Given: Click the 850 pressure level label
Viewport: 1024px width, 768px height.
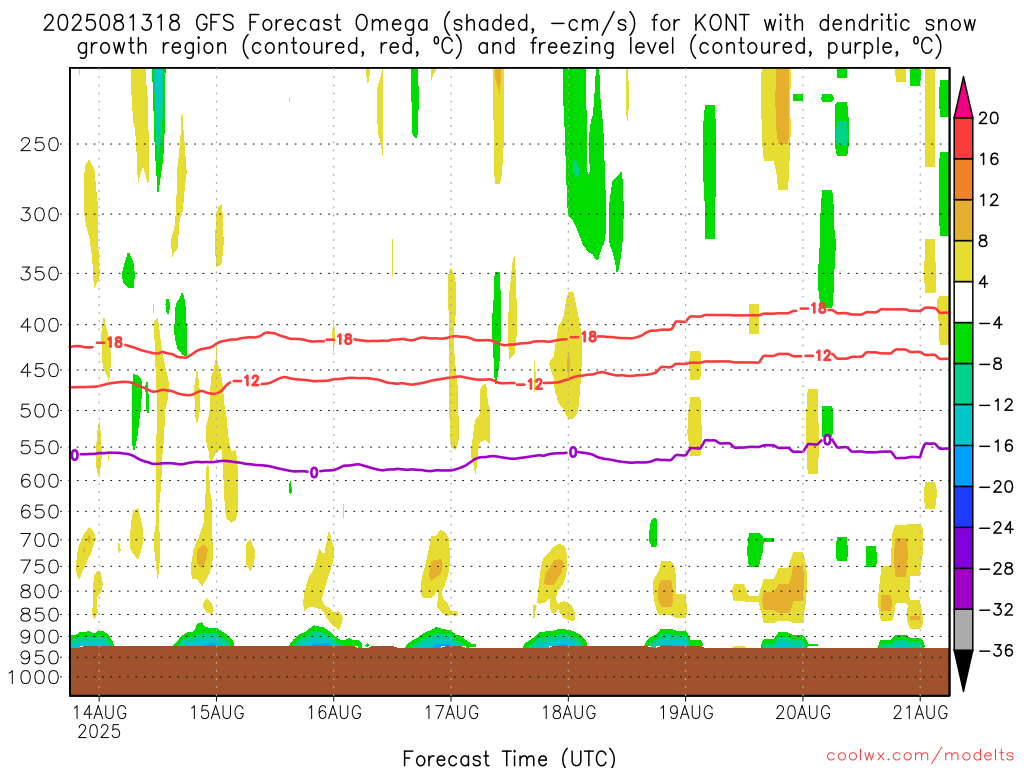Looking at the screenshot, I should coord(40,615).
